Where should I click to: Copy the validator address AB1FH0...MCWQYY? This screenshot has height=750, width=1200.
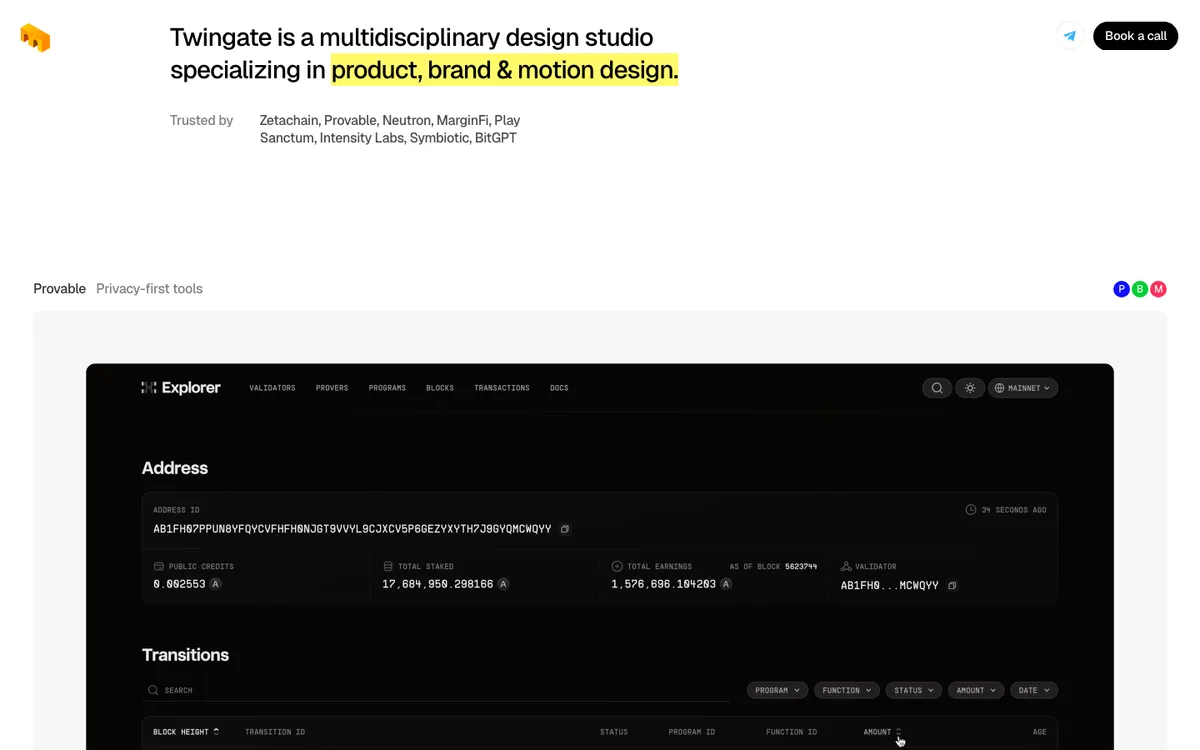(952, 586)
